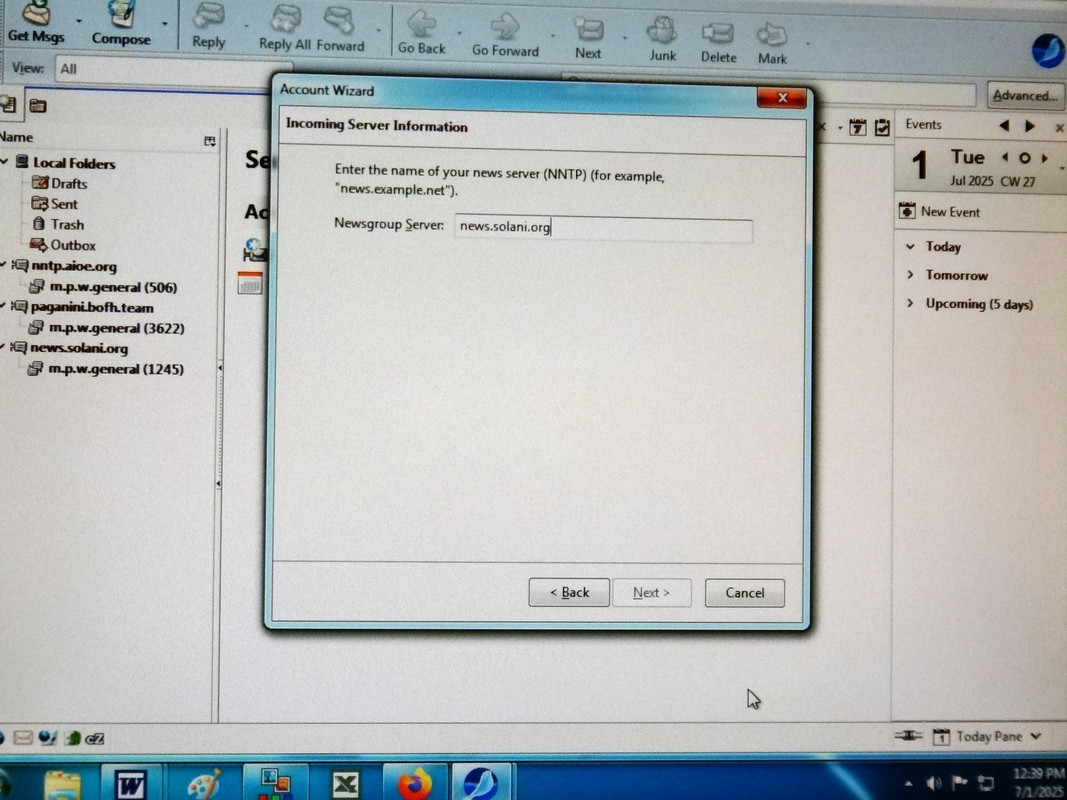1067x800 pixels.
Task: Close the Account Wizard dialog
Action: (x=782, y=98)
